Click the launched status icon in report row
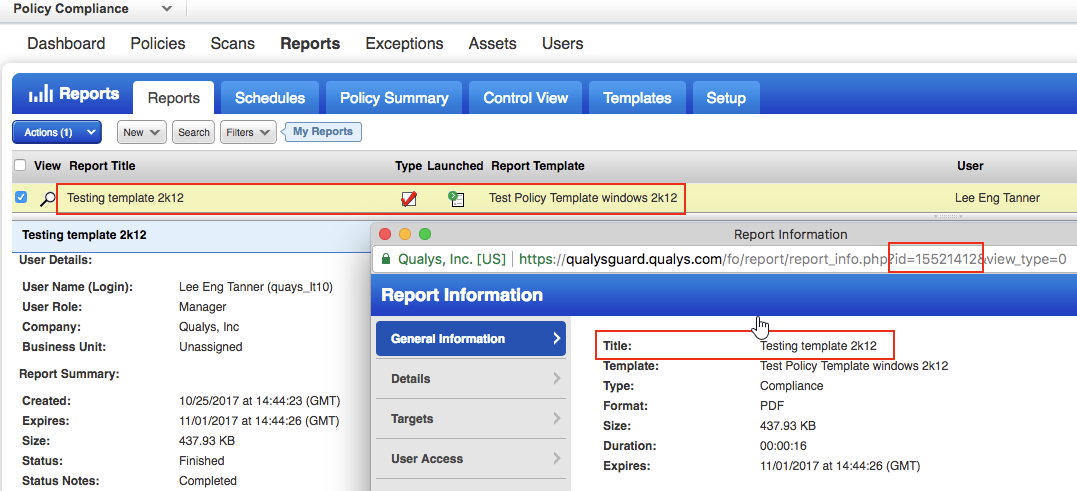 pyautogui.click(x=455, y=198)
